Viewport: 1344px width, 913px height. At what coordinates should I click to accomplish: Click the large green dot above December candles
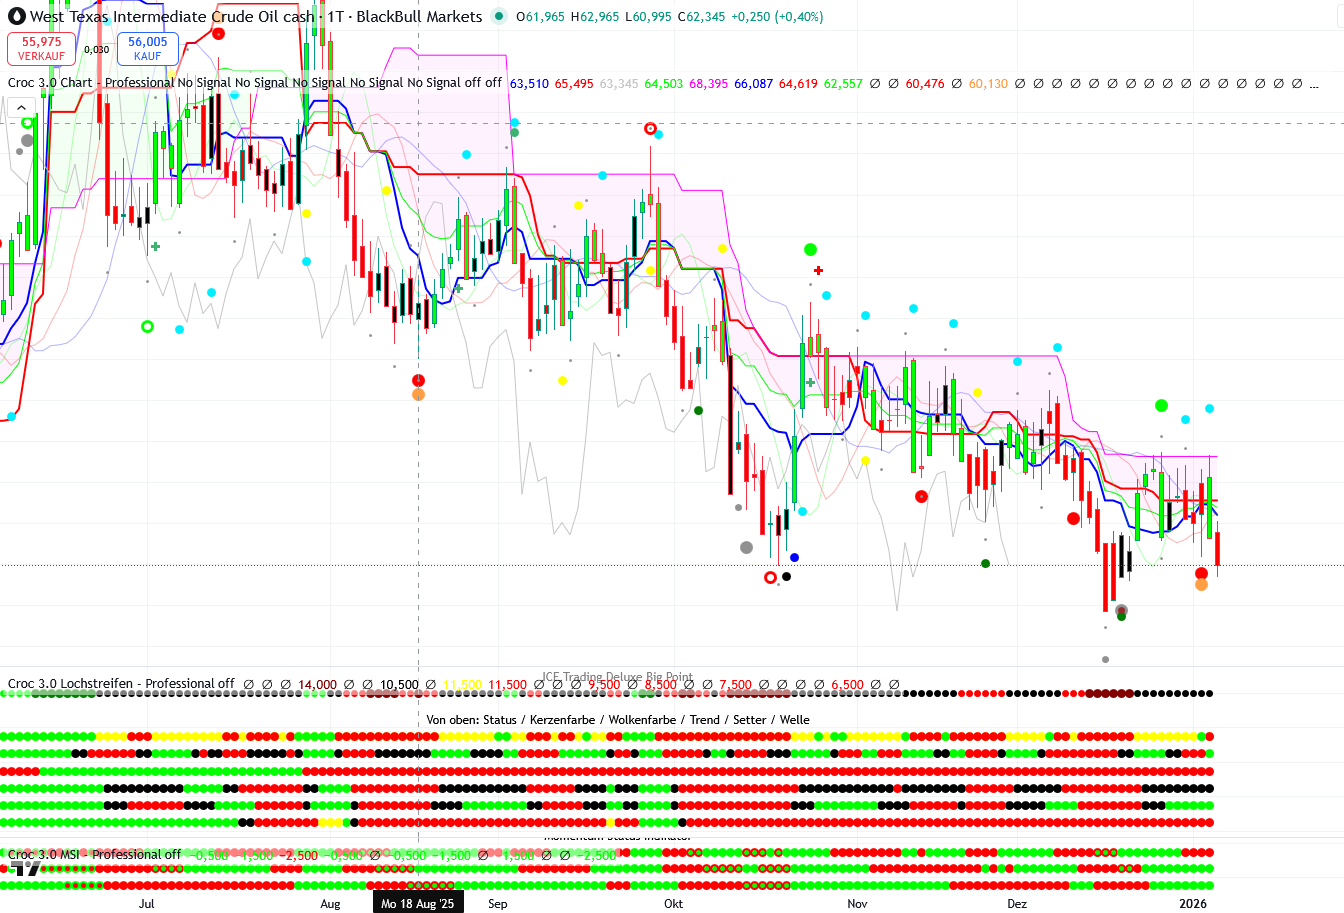(1161, 405)
